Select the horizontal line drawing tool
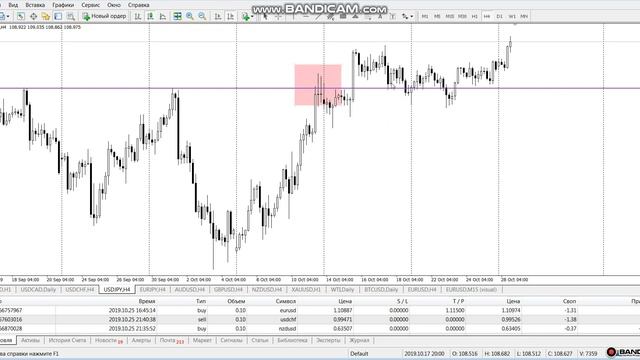Image resolution: width=640 pixels, height=360 pixels. pos(306,16)
